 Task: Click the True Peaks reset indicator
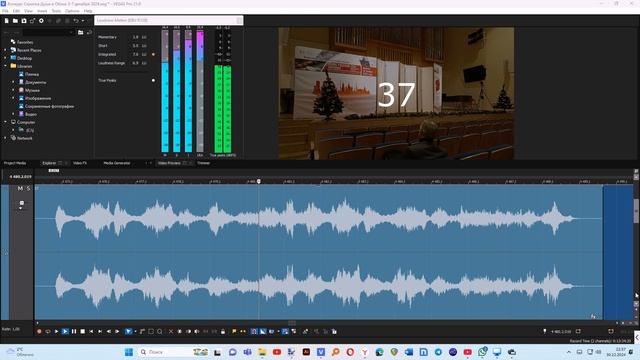tap(153, 80)
